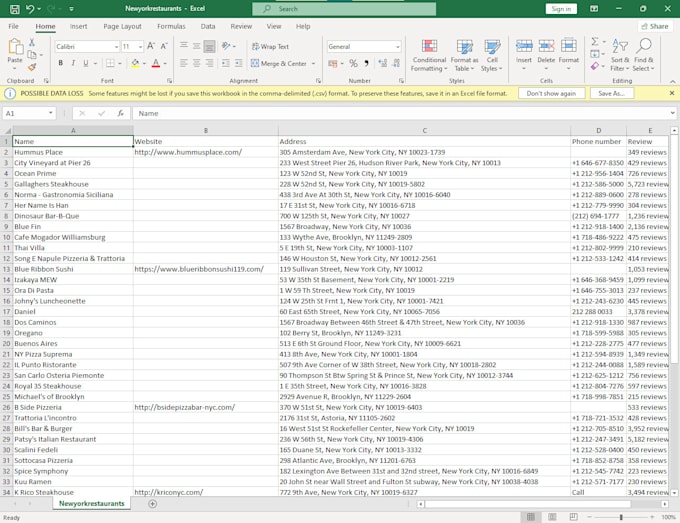Expand Merge & Center dropdown arrow
Screen dimensions: 680x523
[x=313, y=64]
